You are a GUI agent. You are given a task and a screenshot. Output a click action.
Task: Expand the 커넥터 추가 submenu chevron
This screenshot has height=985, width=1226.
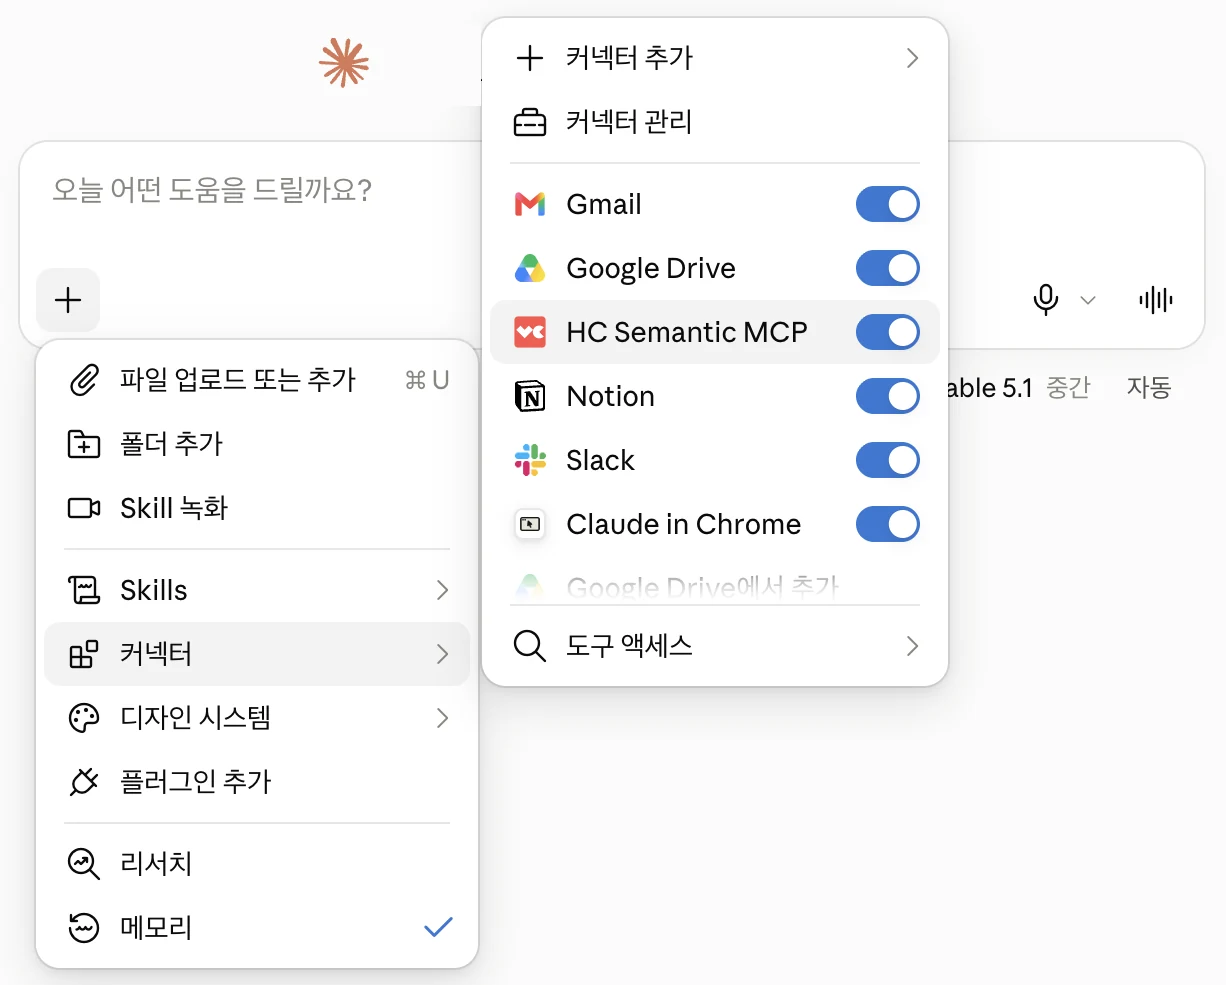click(912, 58)
